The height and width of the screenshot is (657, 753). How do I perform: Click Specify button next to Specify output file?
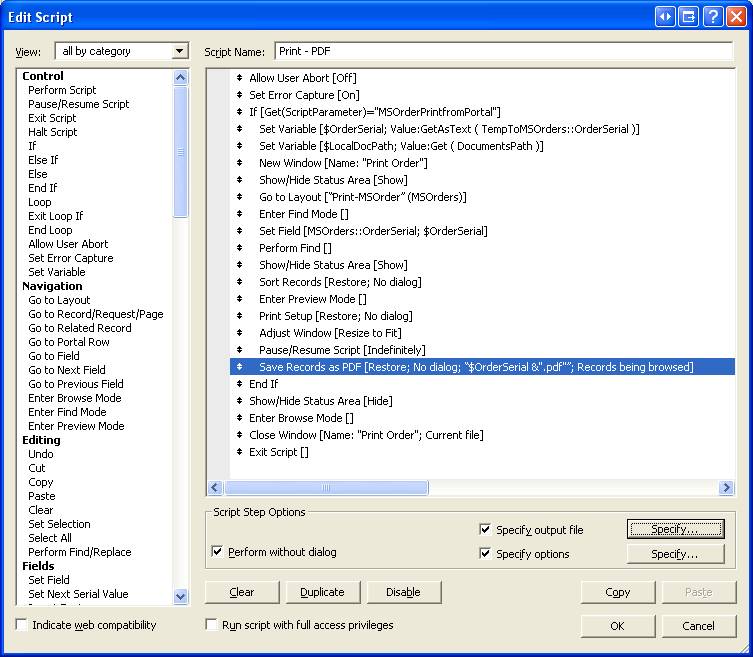click(675, 529)
